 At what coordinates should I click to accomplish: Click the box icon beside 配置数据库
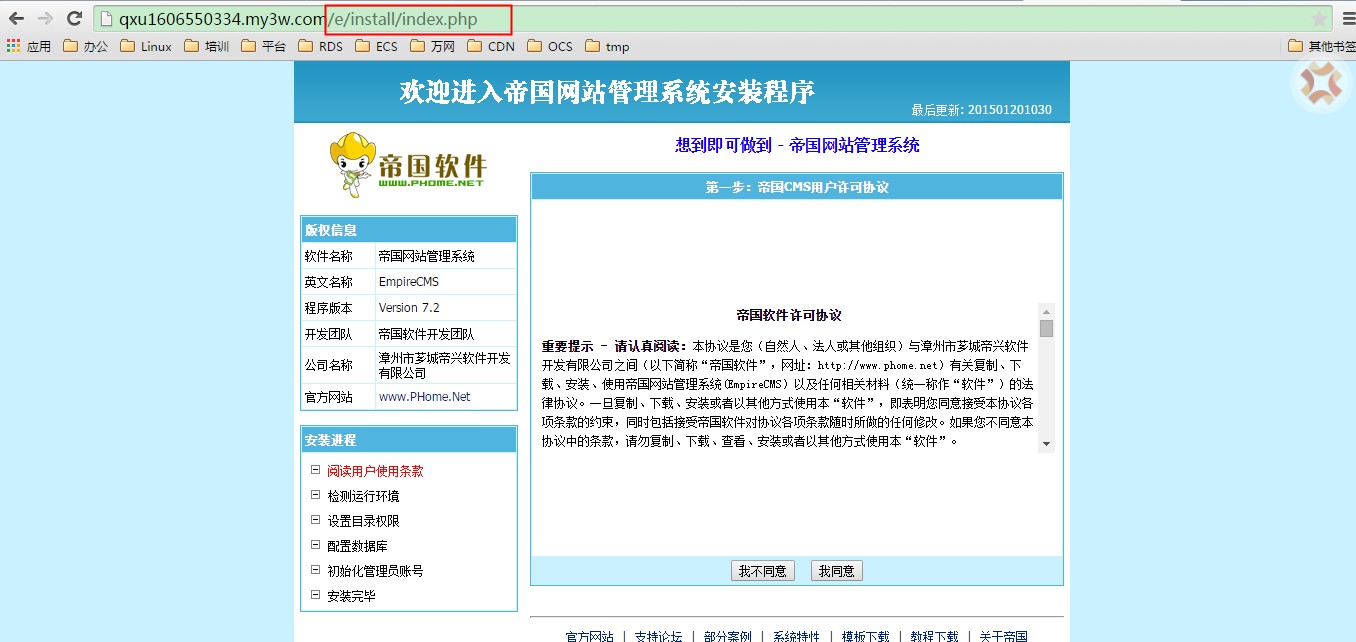click(315, 545)
